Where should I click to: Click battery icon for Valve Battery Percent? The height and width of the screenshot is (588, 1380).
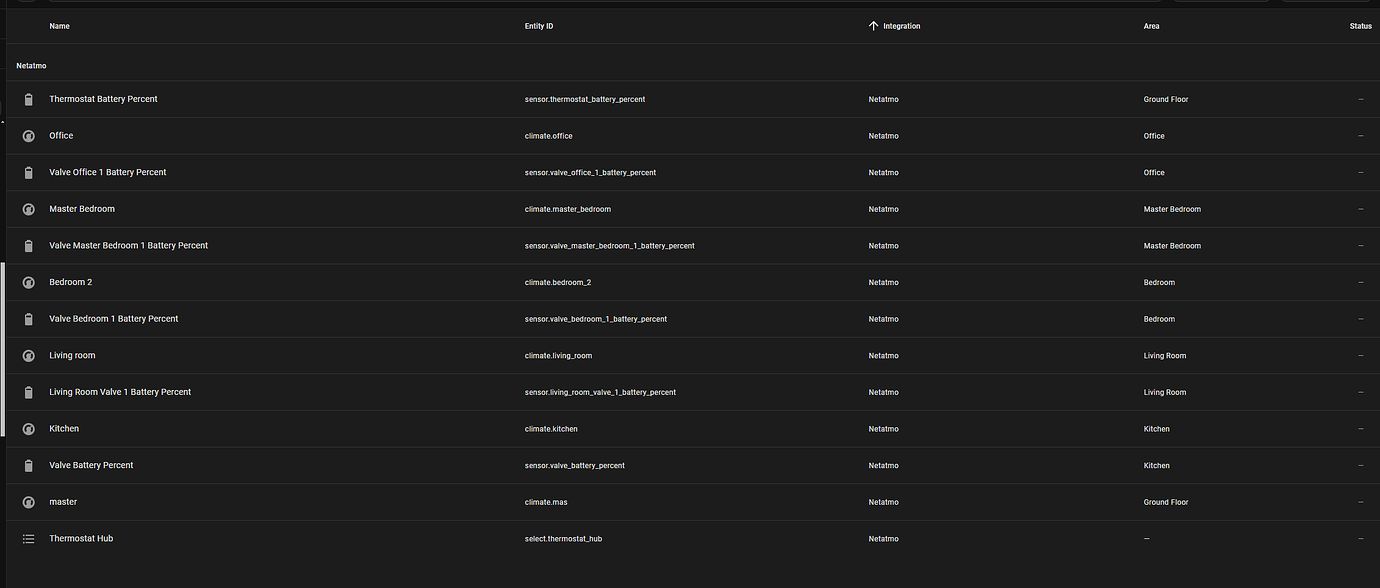pyautogui.click(x=28, y=465)
